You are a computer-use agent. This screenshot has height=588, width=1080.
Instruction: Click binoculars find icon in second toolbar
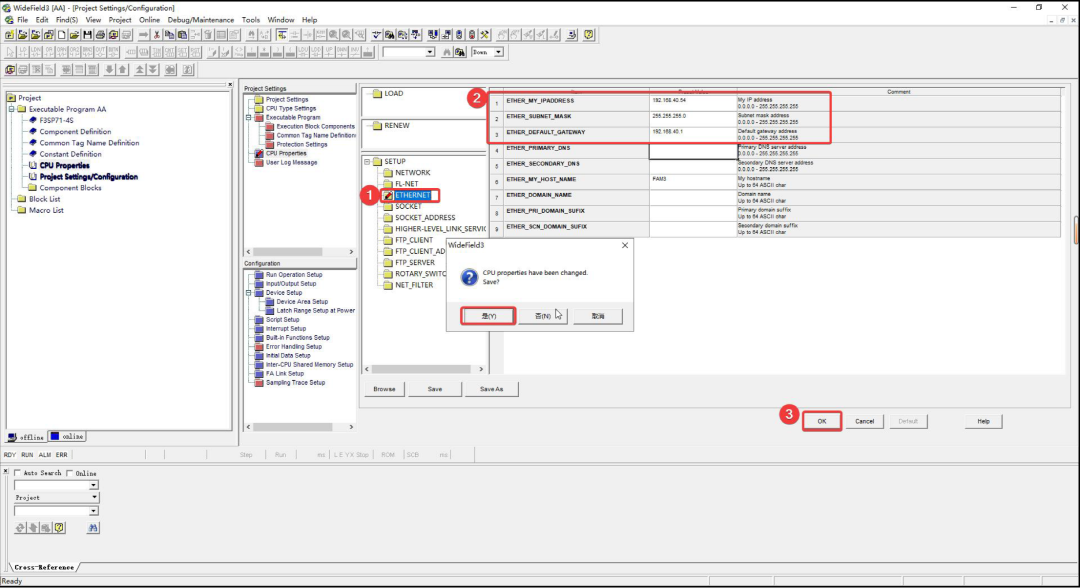click(447, 52)
